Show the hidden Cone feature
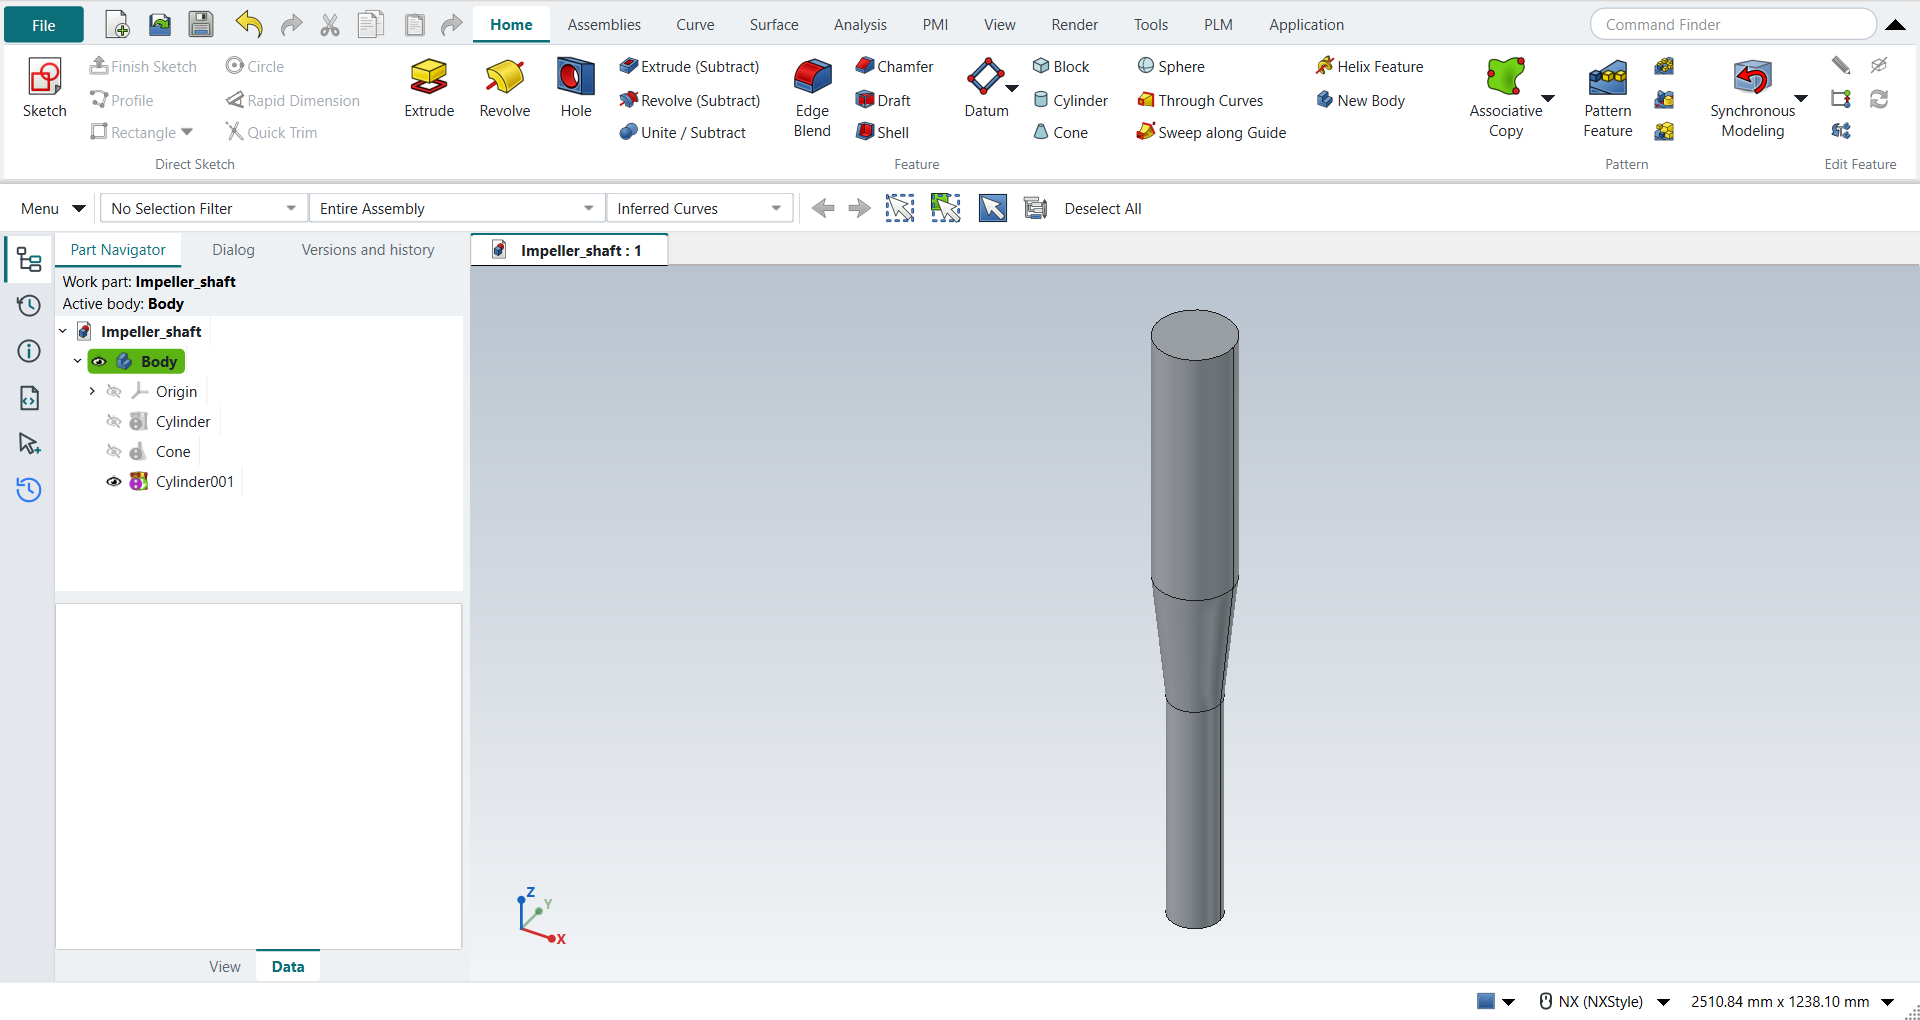Screen dimensions: 1920x1020 point(114,451)
